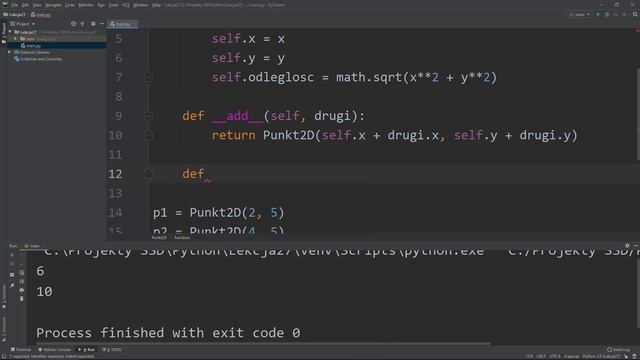This screenshot has width=640, height=360.
Task: Click the locate/scroll-from-source target icon
Action: click(x=73, y=24)
